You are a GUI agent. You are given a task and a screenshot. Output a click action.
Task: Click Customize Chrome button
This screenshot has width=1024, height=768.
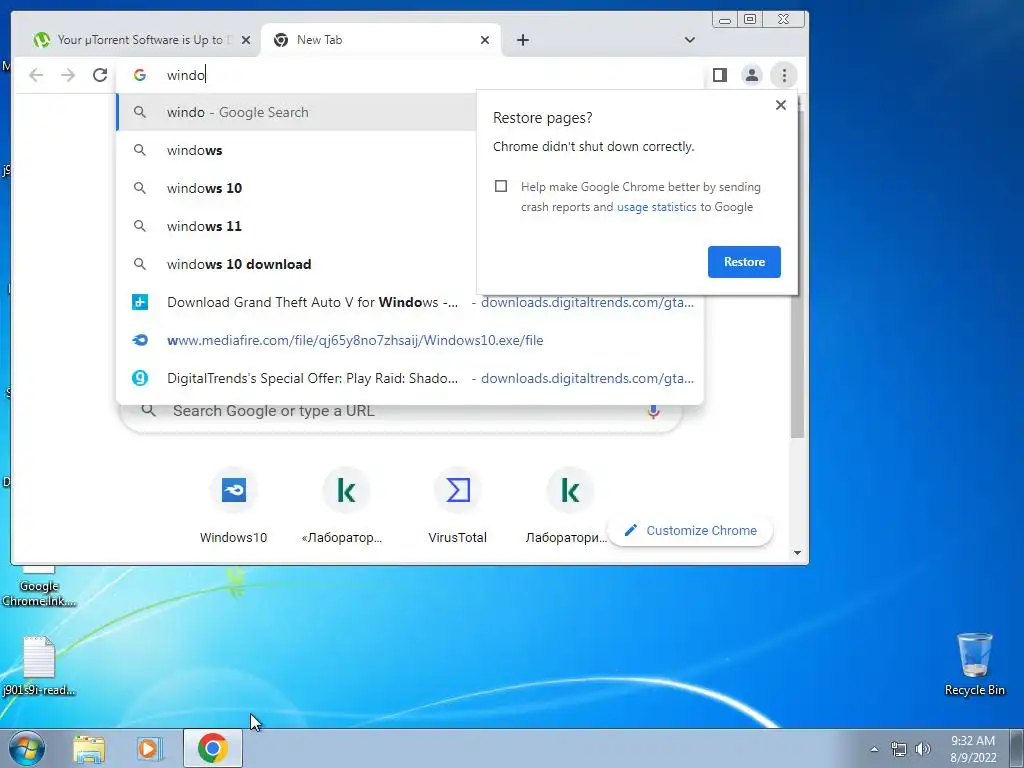pos(690,530)
